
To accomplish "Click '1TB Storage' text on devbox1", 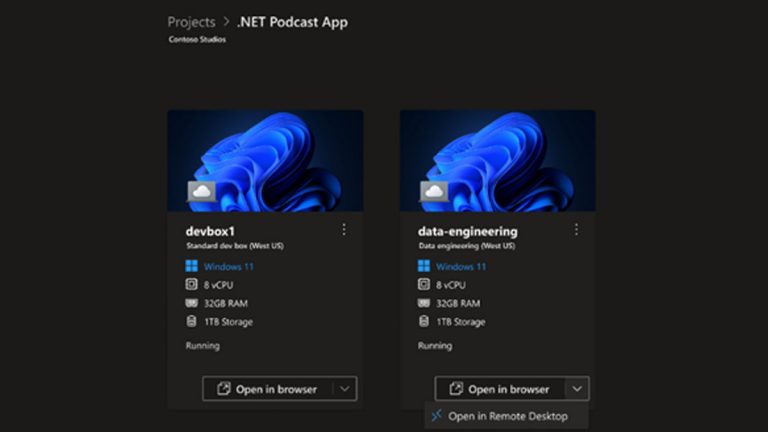I will [x=228, y=322].
